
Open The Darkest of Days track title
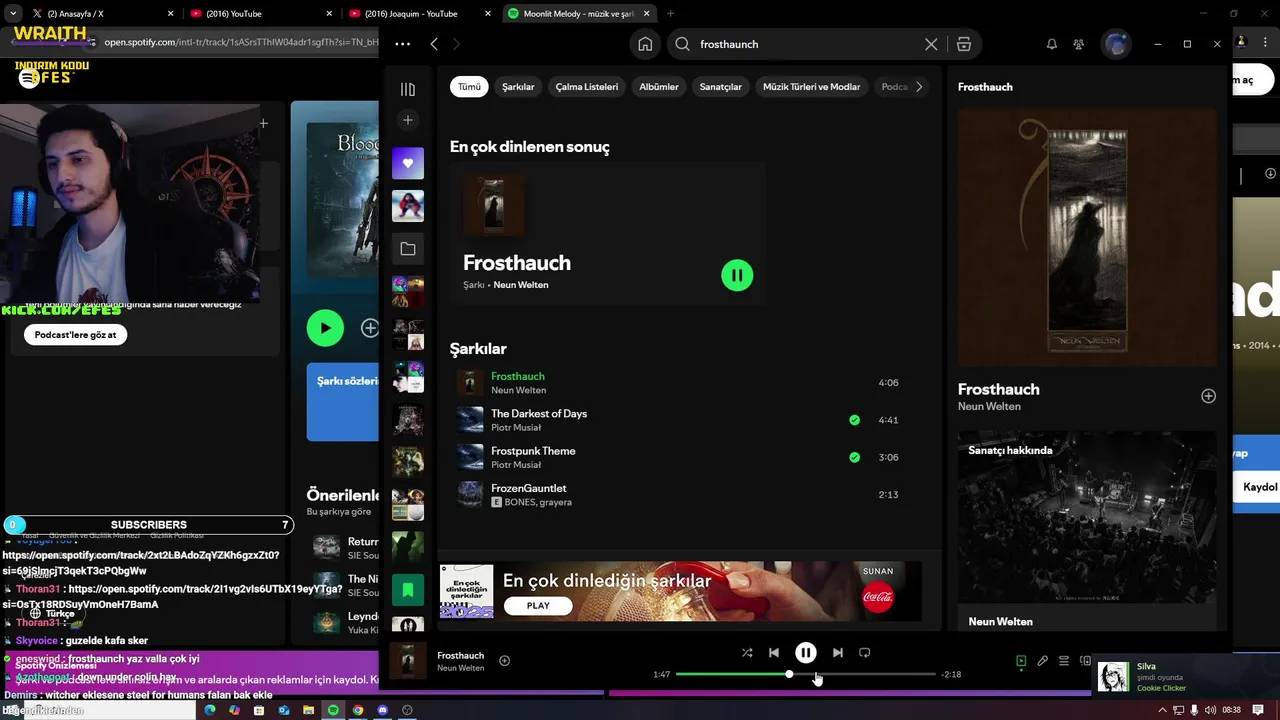click(539, 414)
